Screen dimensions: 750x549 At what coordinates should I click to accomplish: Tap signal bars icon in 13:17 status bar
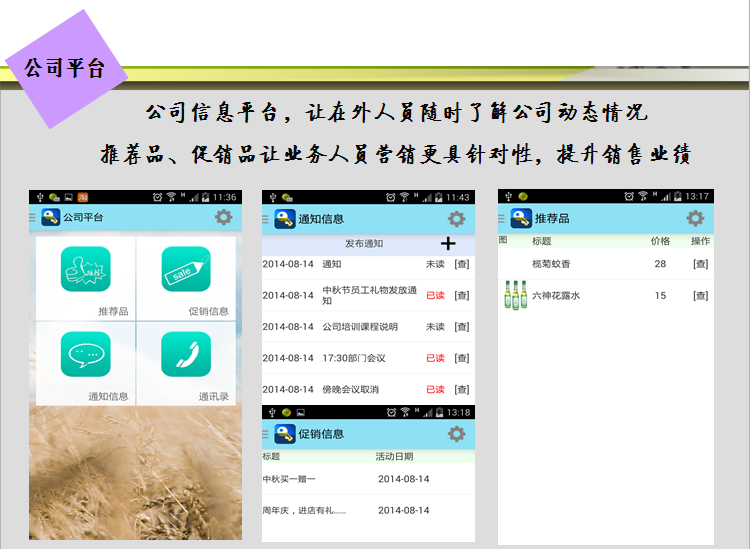point(666,197)
